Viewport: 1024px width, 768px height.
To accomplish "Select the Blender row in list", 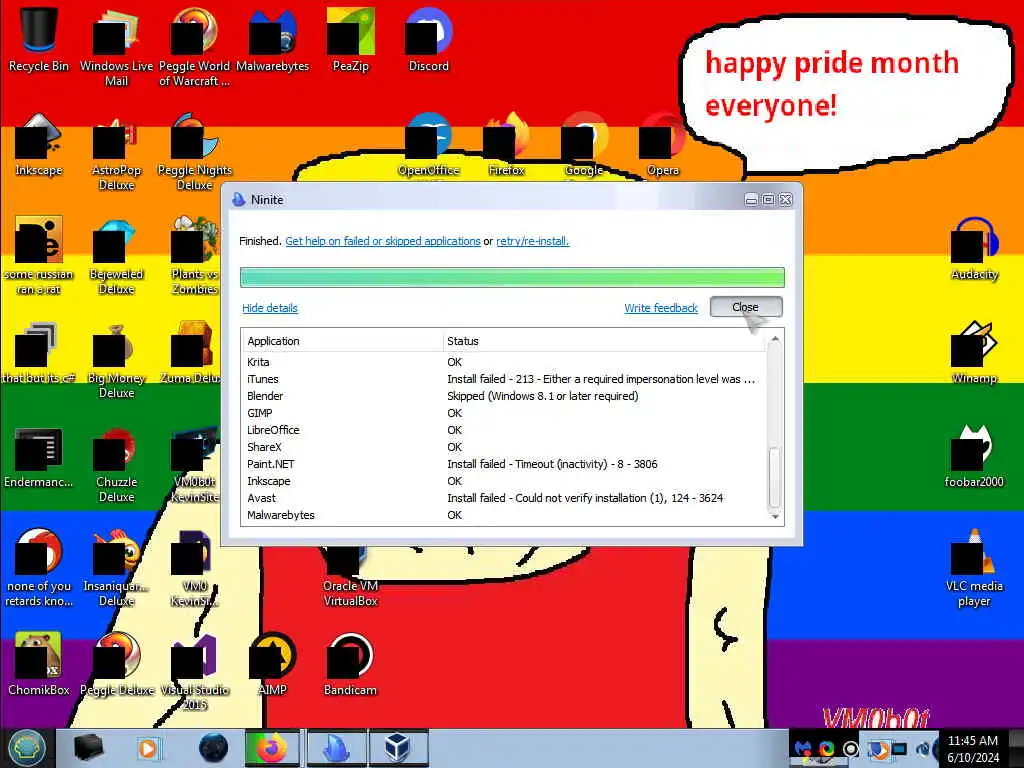I will tap(504, 396).
